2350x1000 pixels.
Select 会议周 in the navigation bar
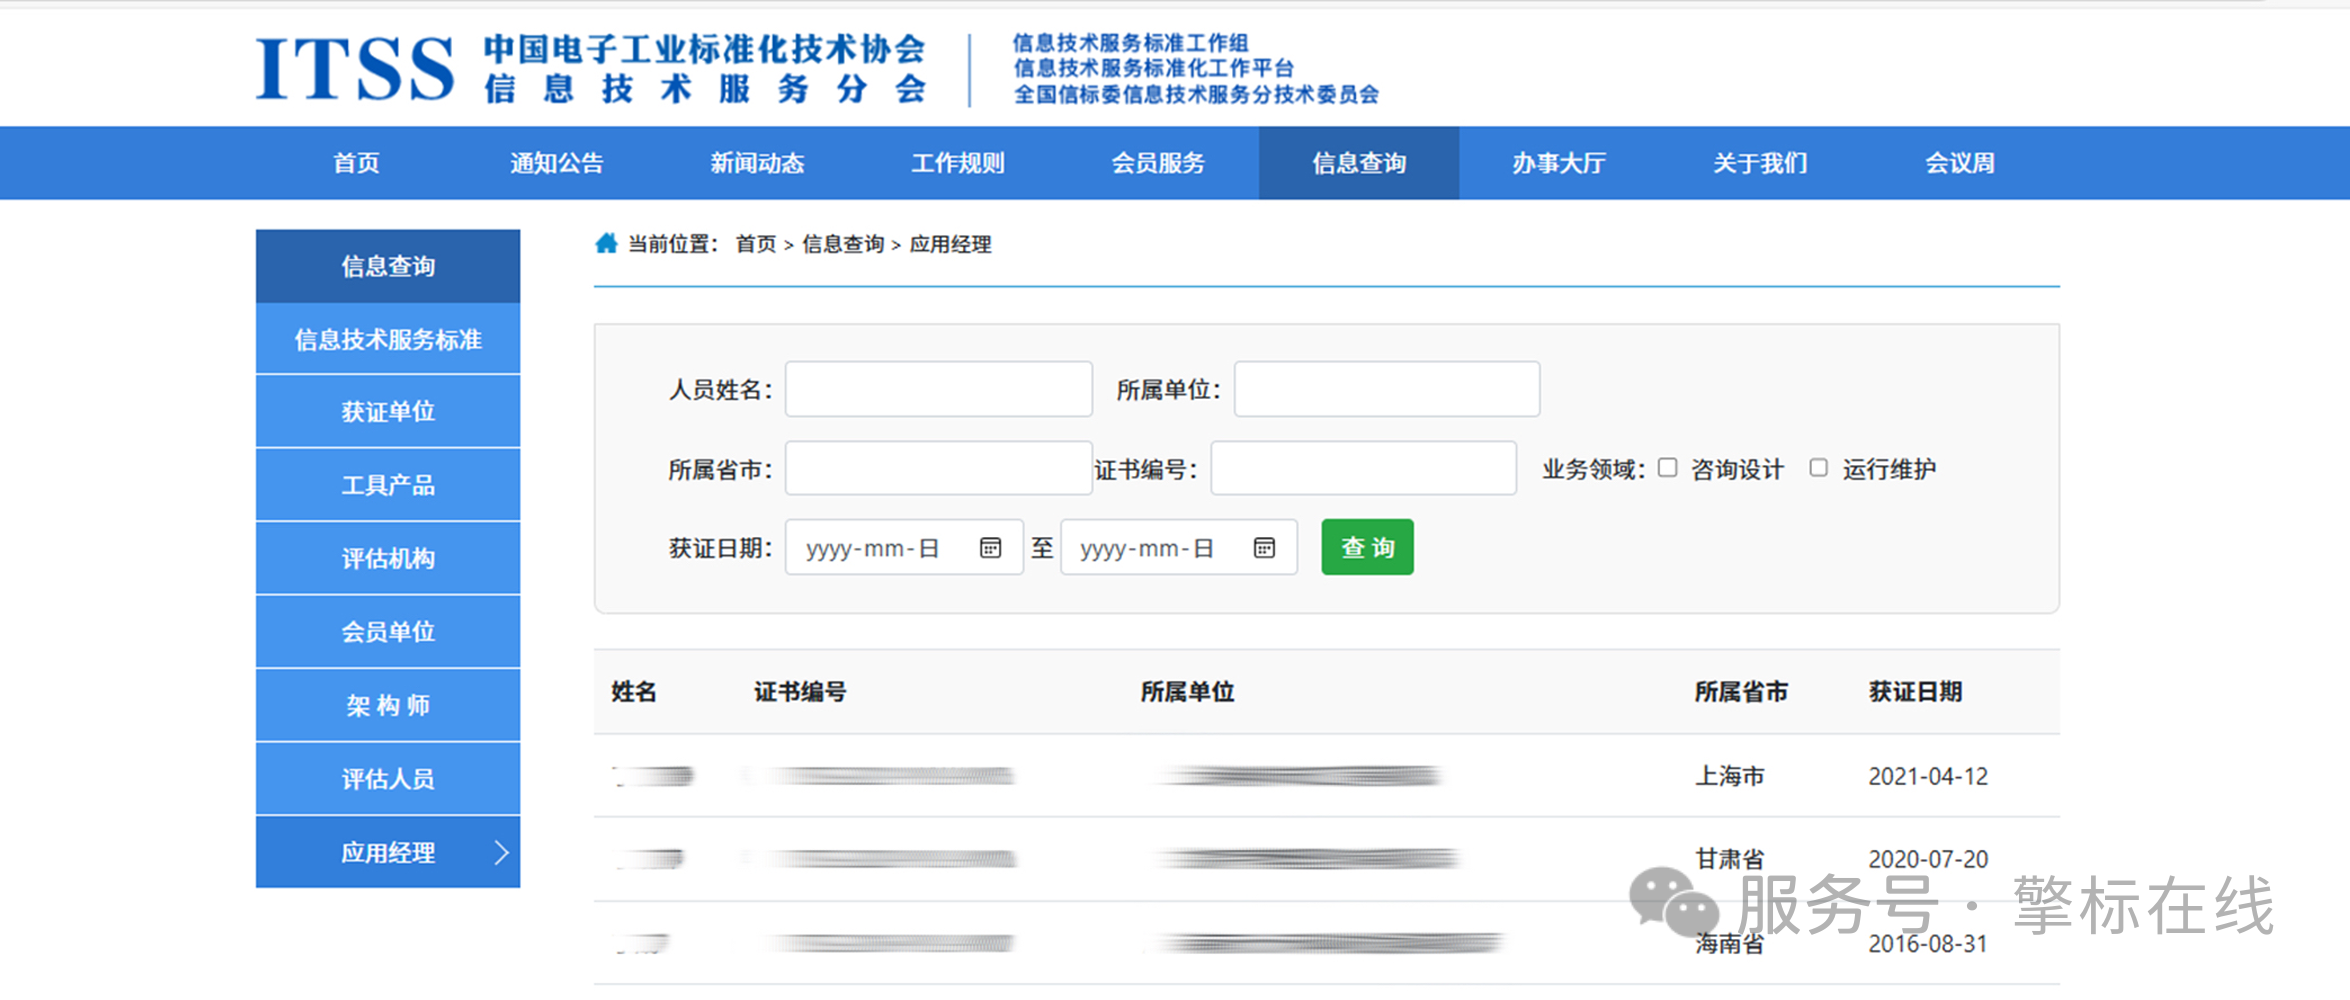pos(1957,162)
